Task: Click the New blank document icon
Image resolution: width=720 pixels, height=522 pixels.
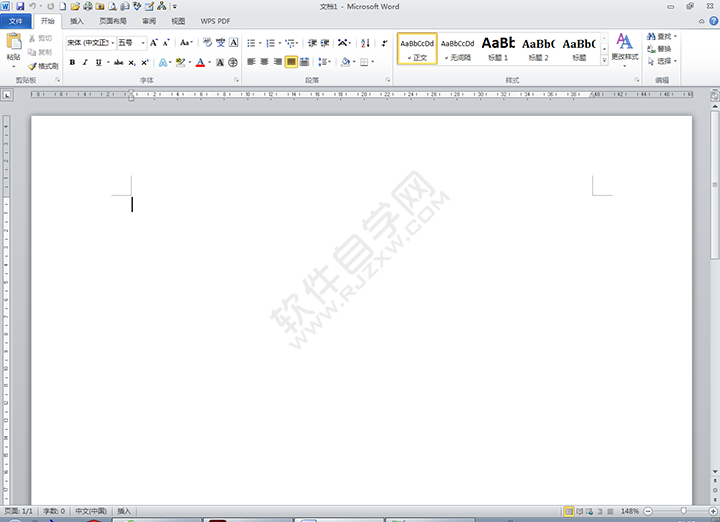Action: point(62,6)
